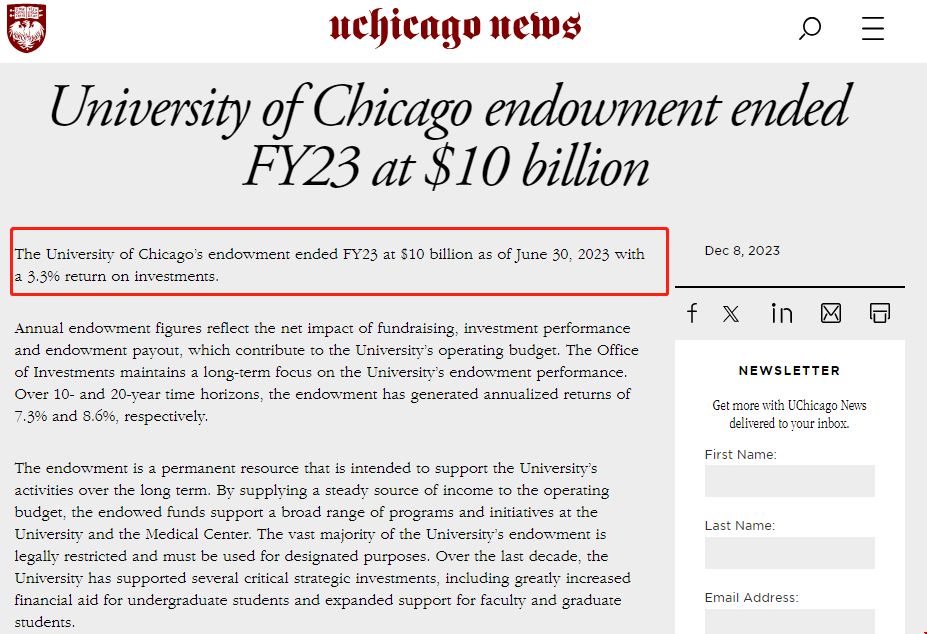
Task: Click the NEWSLETTER heading
Action: [789, 370]
